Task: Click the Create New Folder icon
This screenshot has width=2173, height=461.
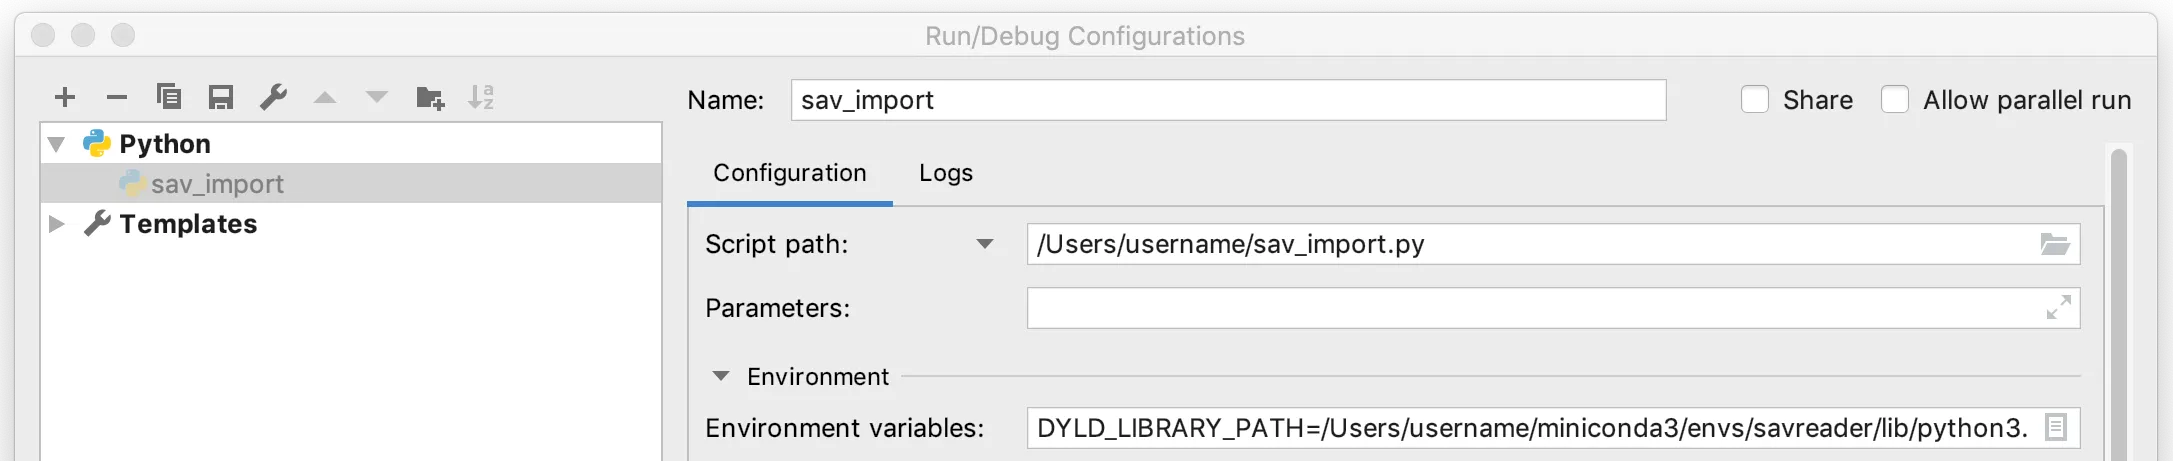Action: 430,97
